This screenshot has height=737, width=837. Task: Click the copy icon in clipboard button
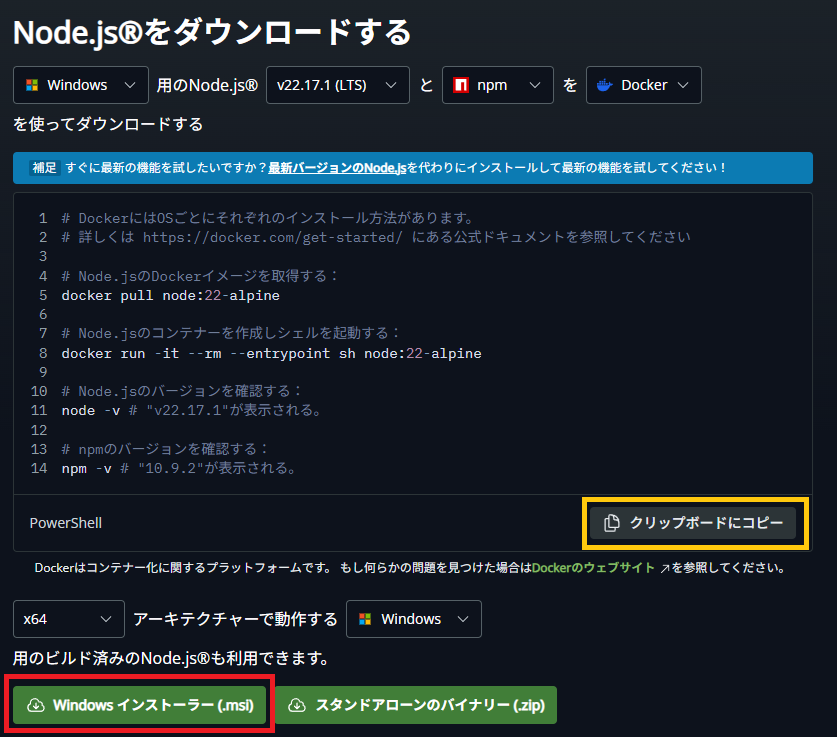[612, 523]
